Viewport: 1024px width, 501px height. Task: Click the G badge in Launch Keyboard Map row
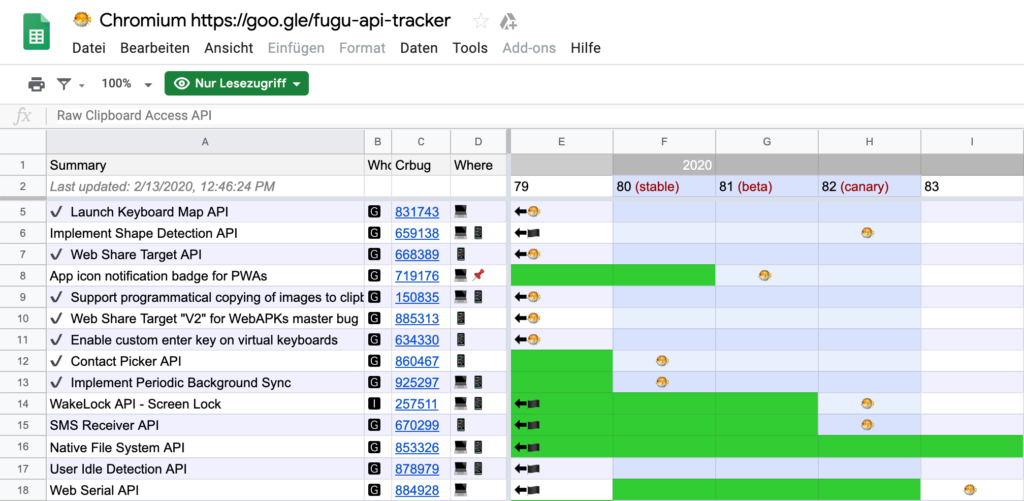point(374,212)
